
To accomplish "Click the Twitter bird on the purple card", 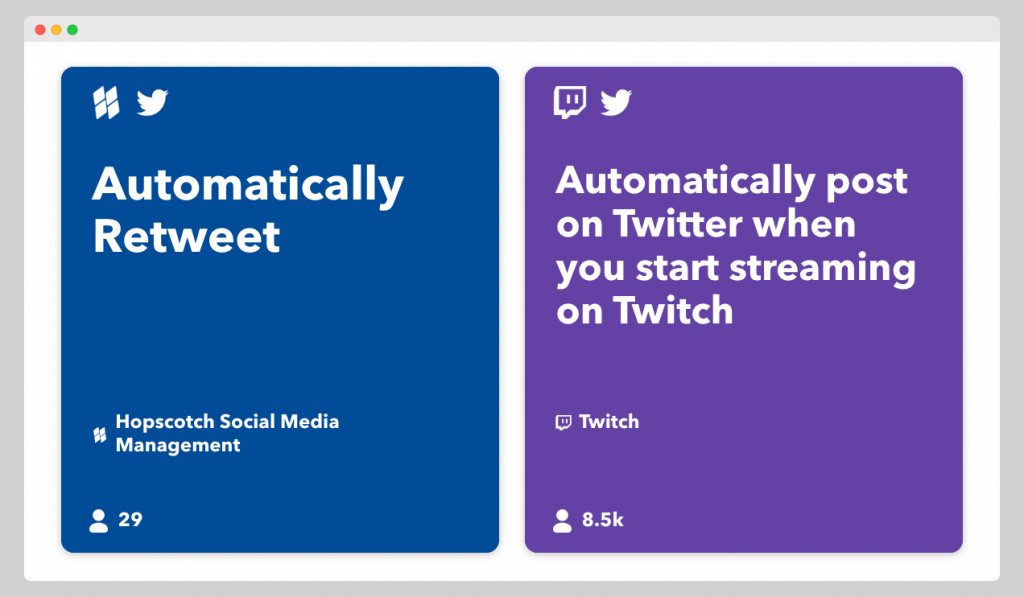I will point(616,102).
